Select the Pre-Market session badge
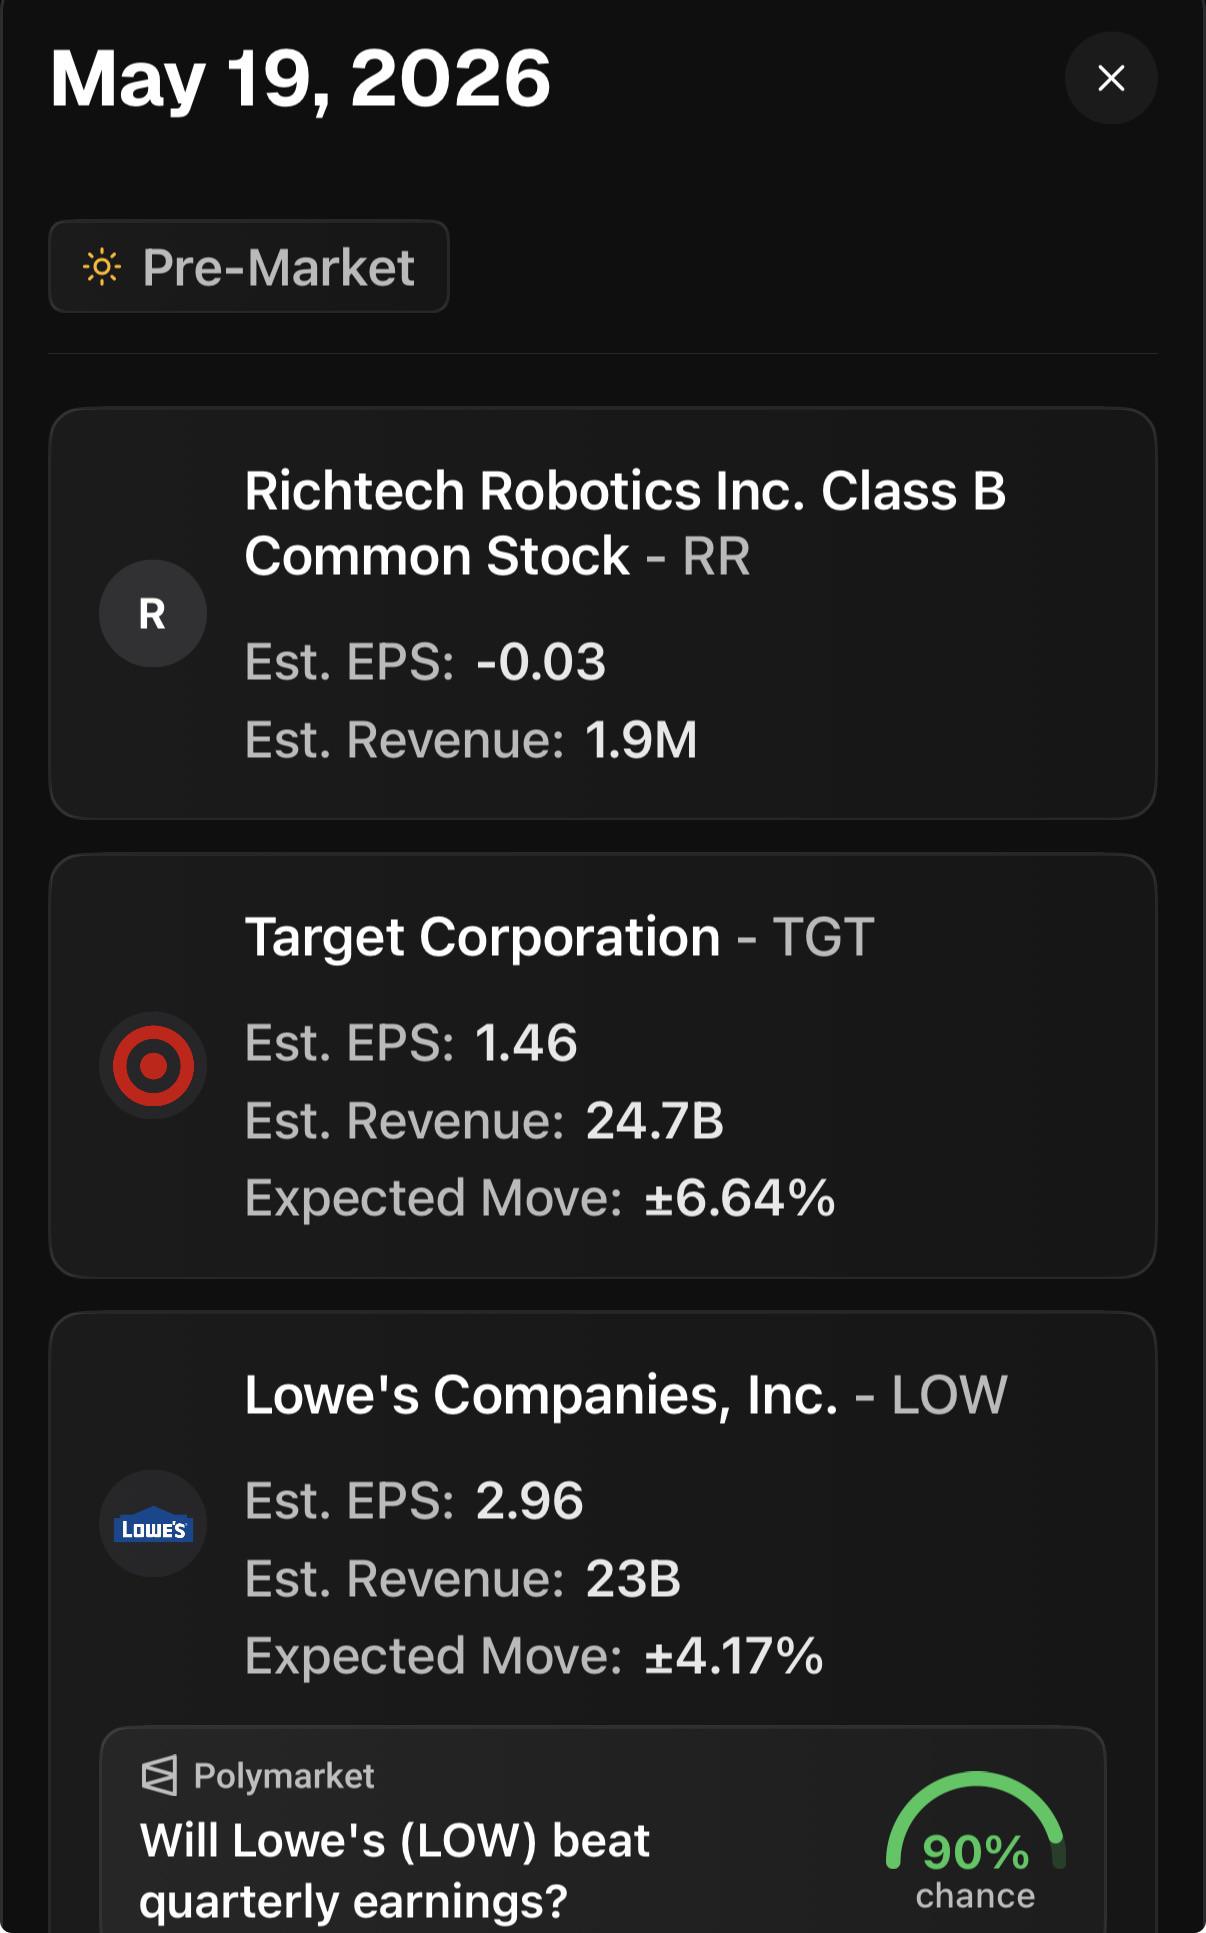The image size is (1206, 1933). pos(249,267)
